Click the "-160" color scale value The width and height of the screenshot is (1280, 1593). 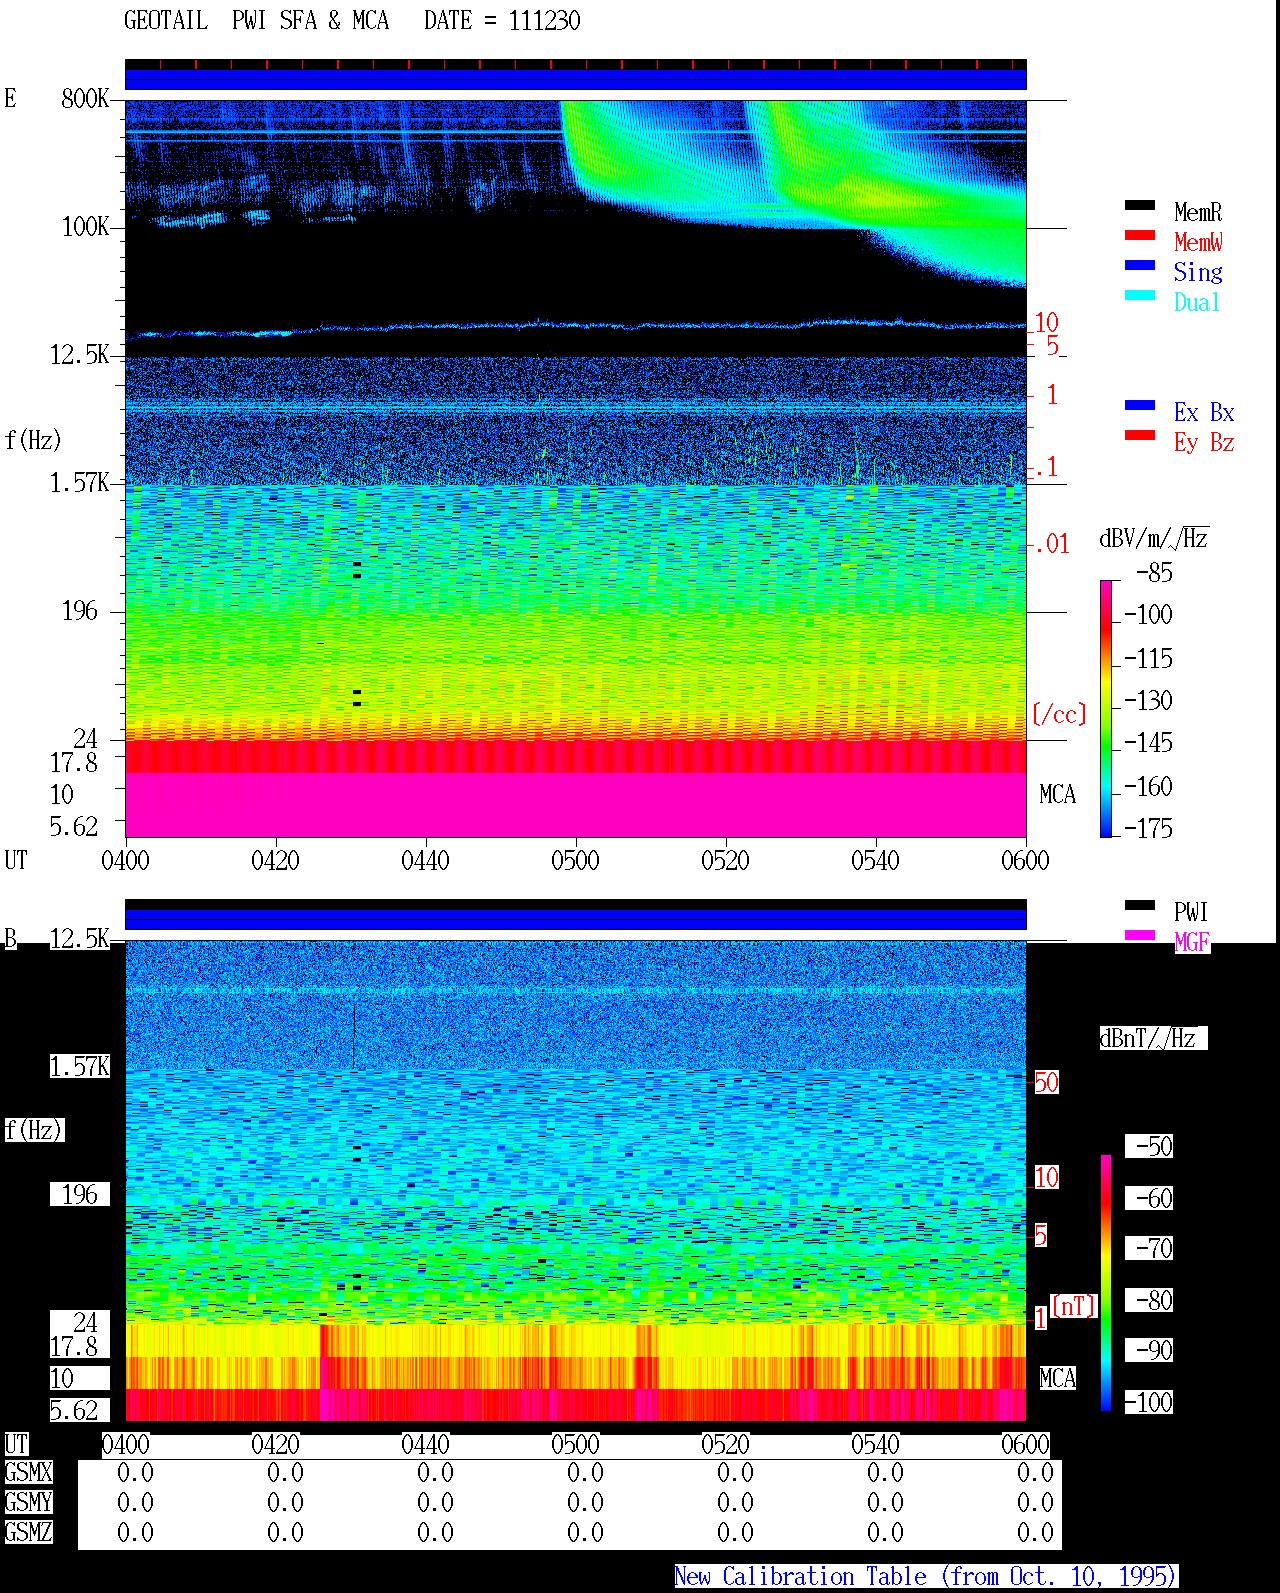click(1148, 786)
